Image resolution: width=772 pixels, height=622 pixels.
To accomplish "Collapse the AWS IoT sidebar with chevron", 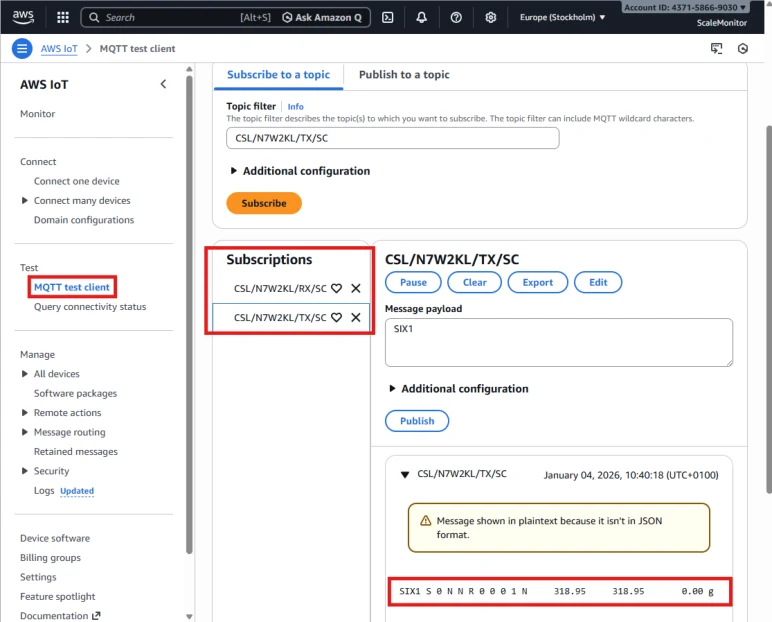I will (x=163, y=84).
